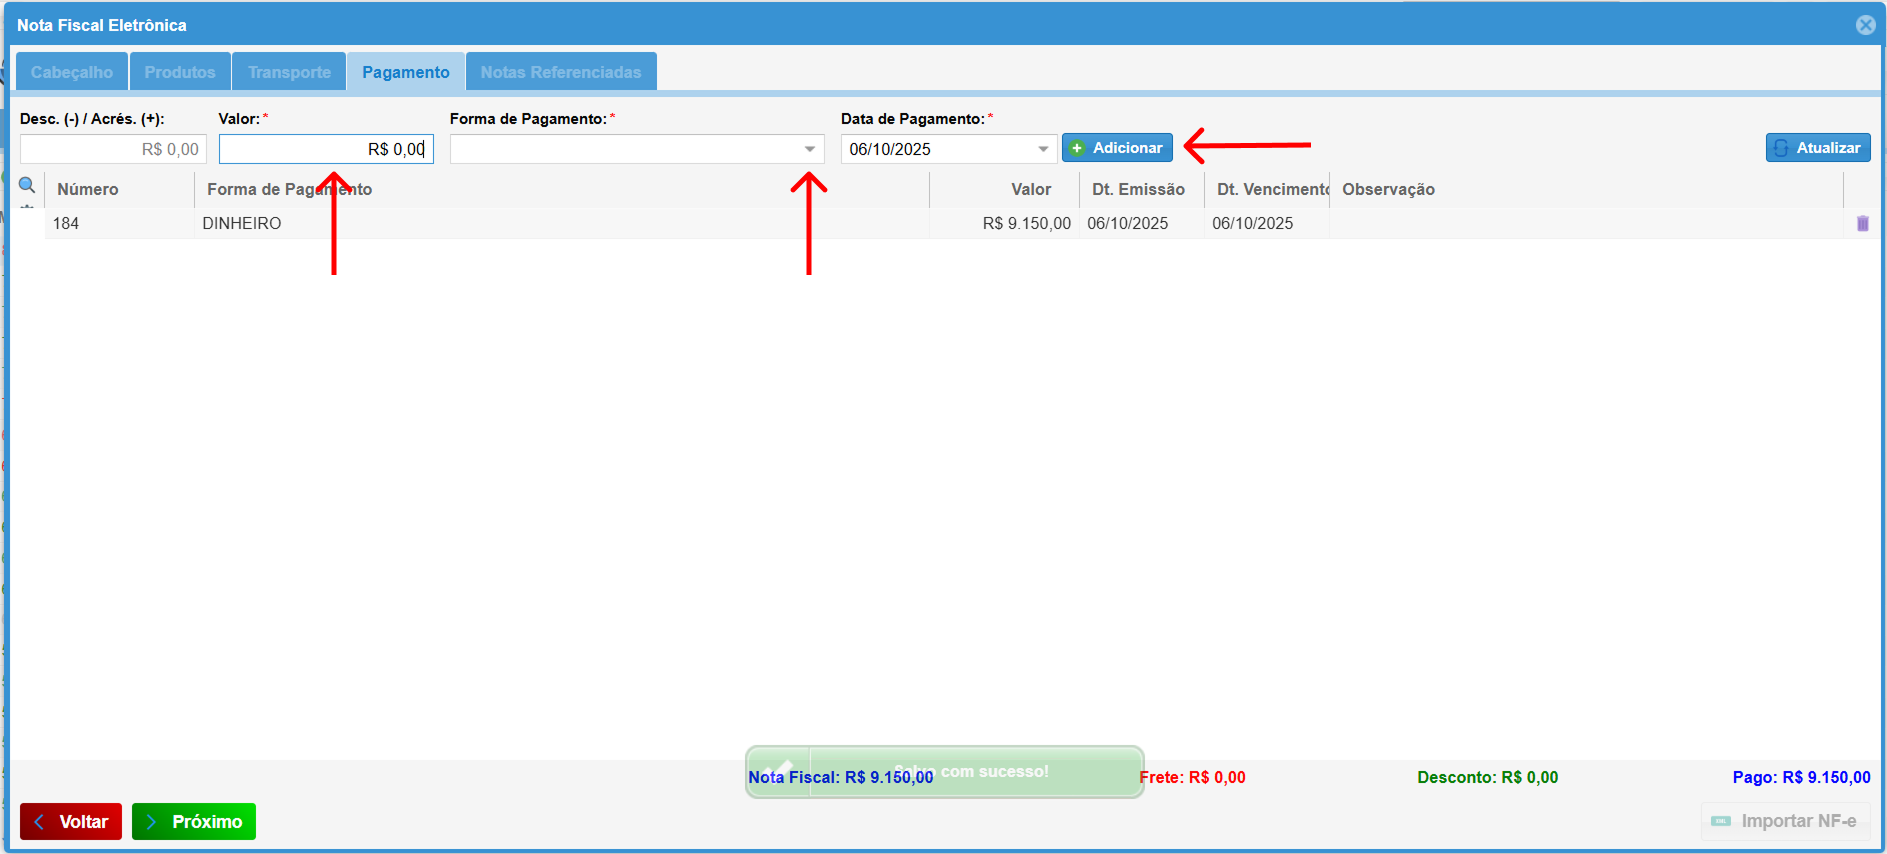This screenshot has width=1887, height=854.
Task: Expand the Data de Pagamento date picker
Action: pyautogui.click(x=1043, y=149)
